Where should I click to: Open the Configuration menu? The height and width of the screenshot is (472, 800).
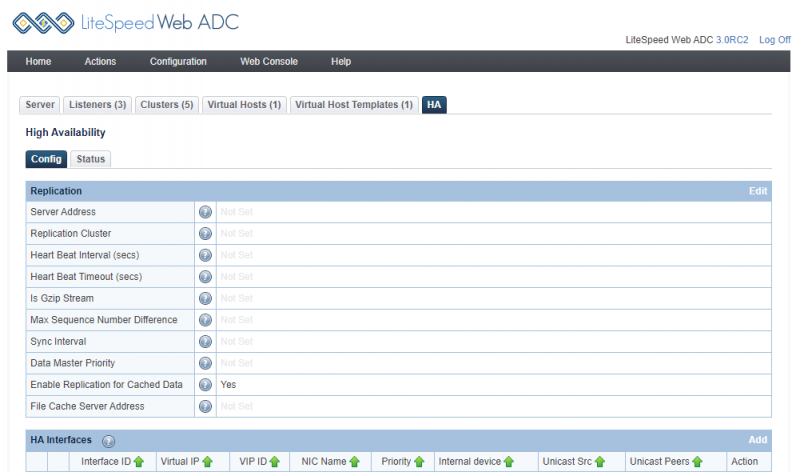tap(178, 62)
